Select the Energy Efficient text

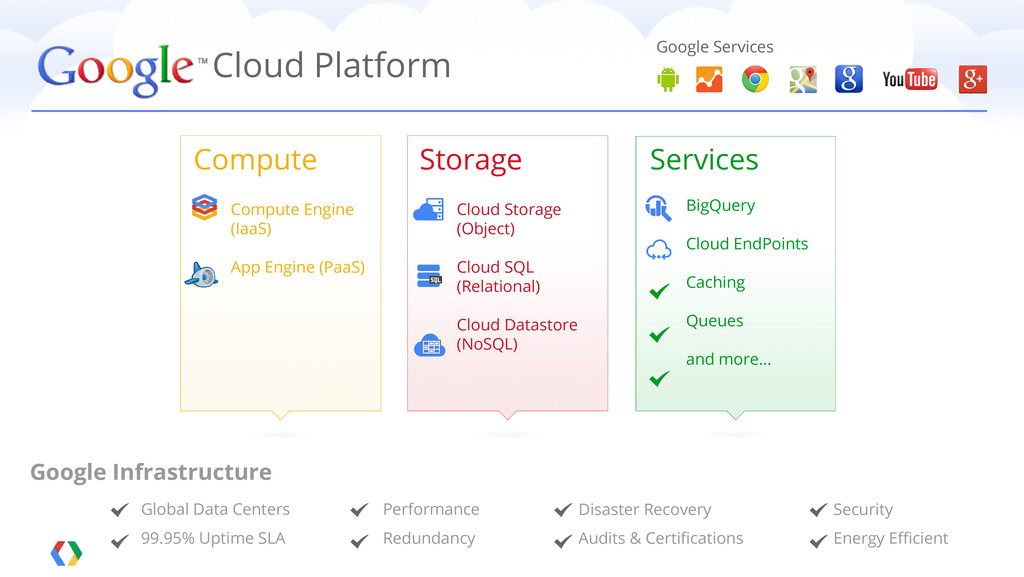tap(891, 538)
